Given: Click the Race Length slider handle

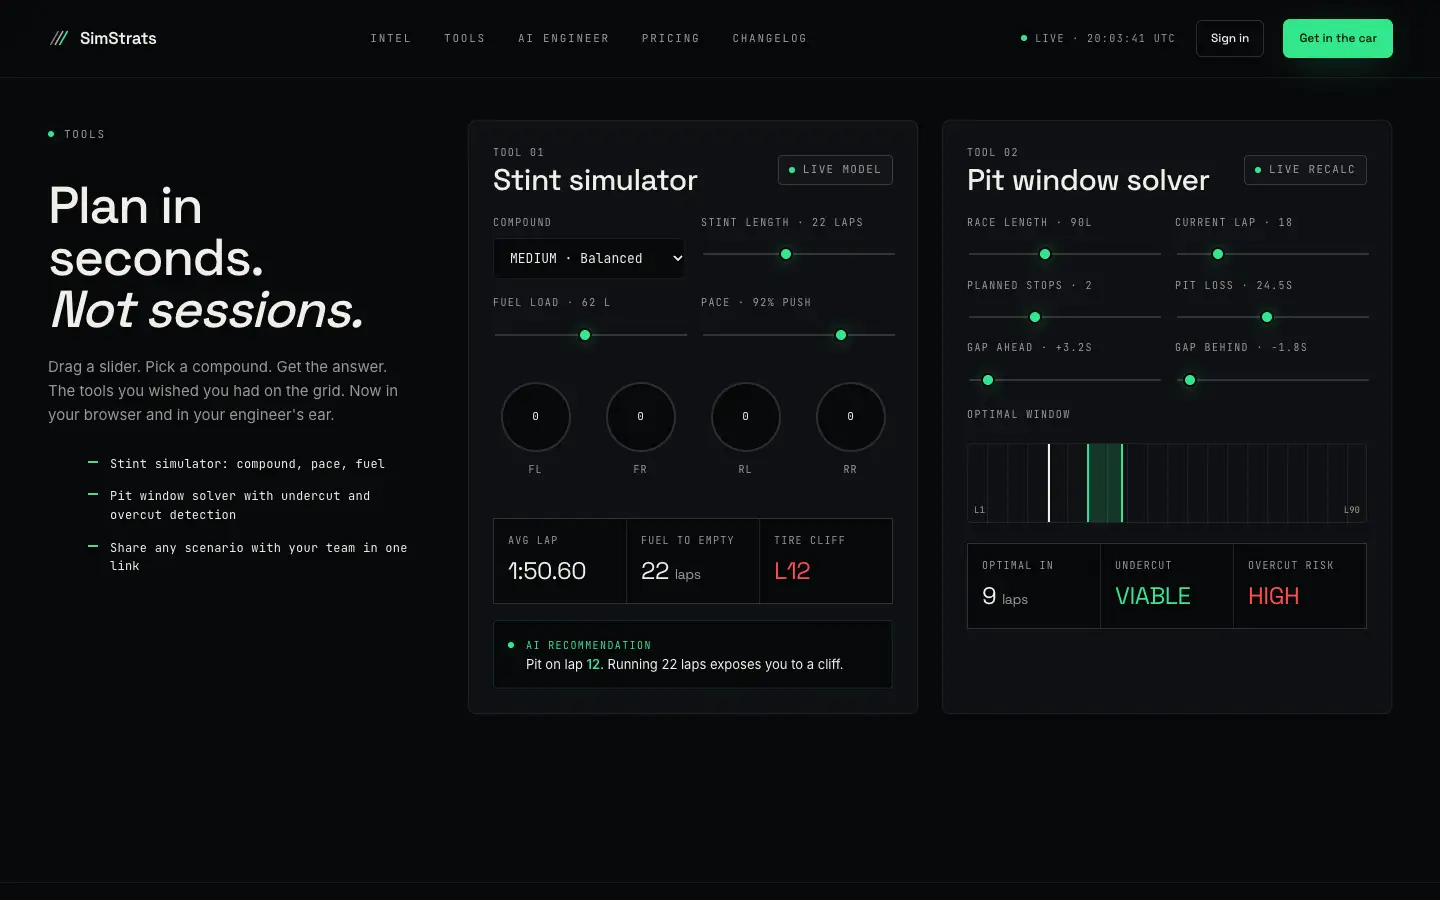Looking at the screenshot, I should (1045, 254).
